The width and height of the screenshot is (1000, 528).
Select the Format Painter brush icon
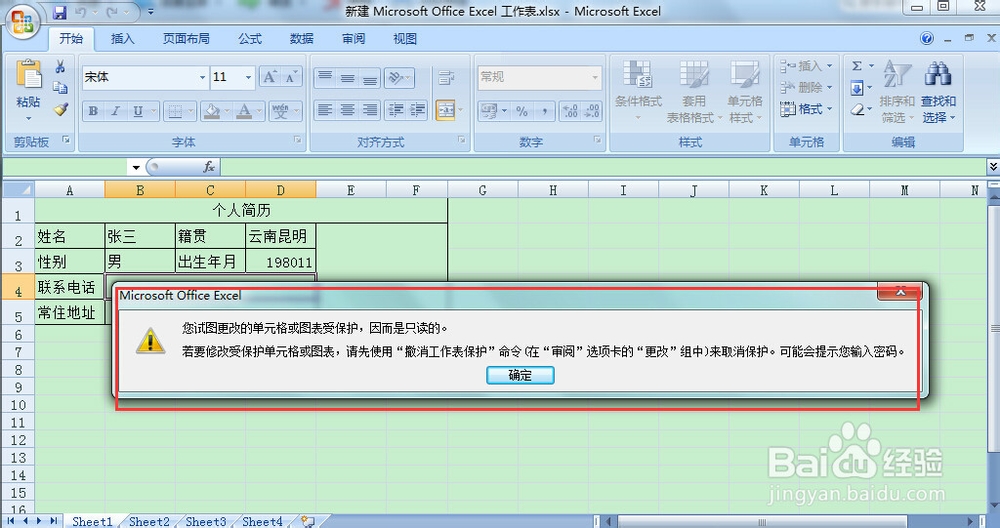[x=60, y=109]
